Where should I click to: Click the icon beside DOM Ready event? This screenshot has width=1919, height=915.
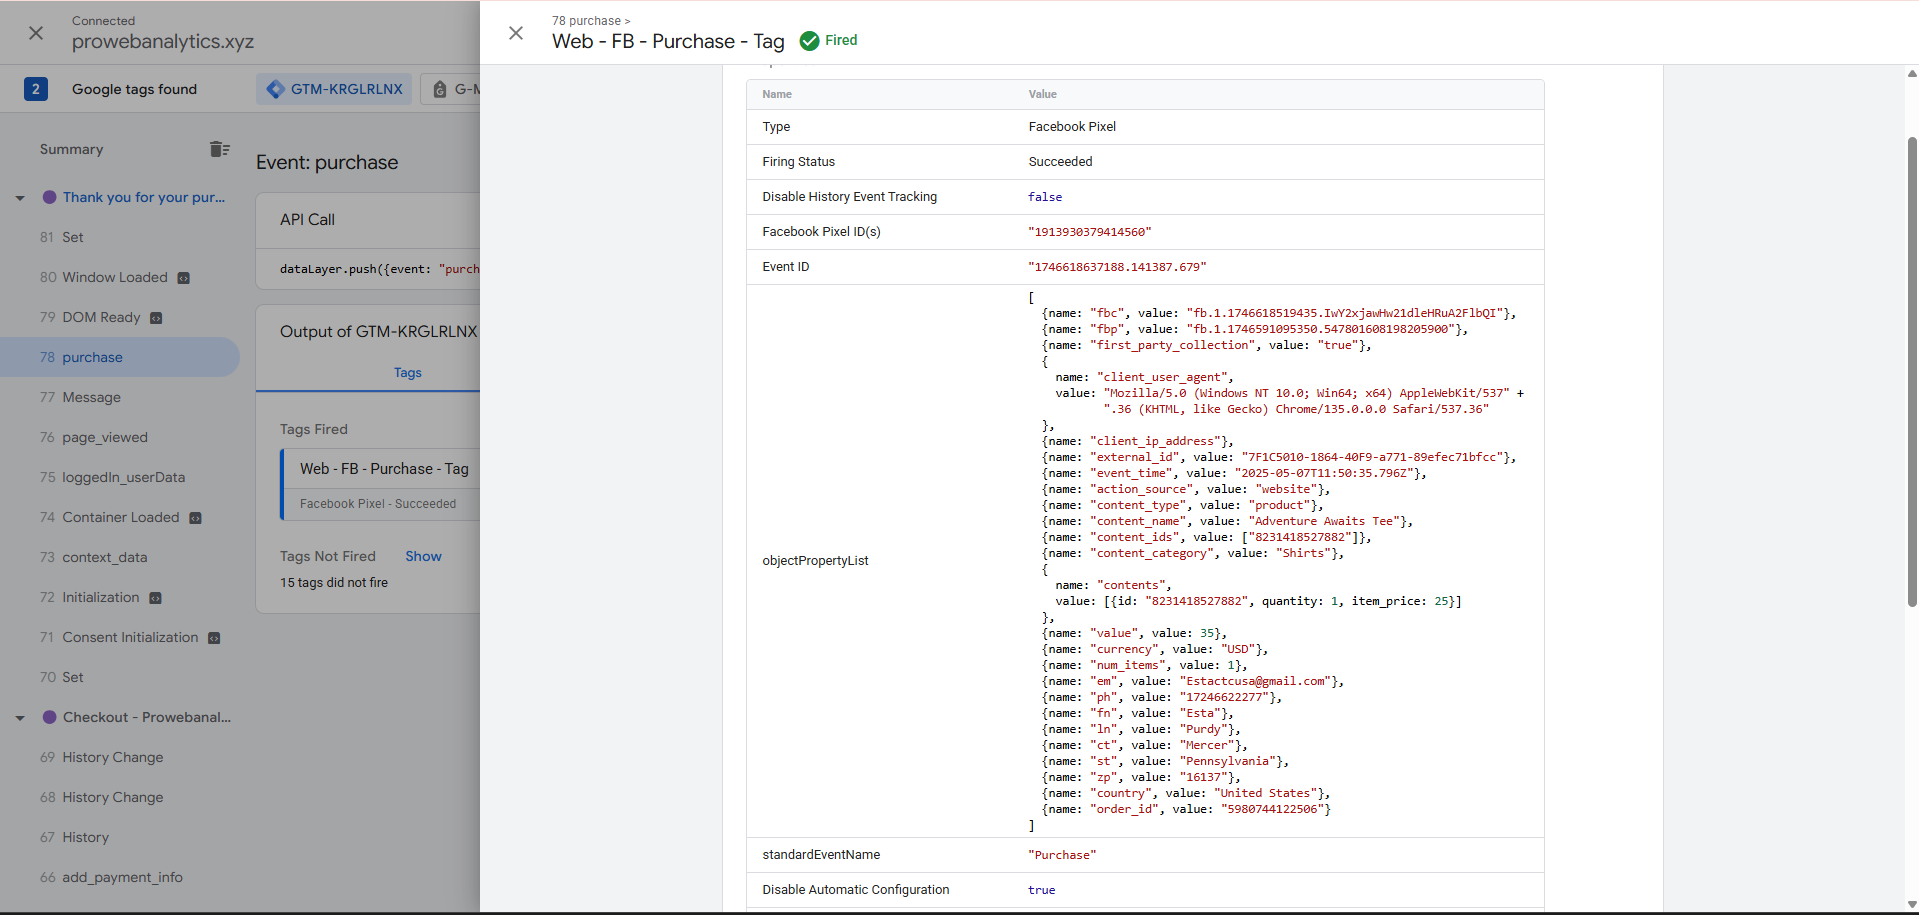pyautogui.click(x=156, y=318)
